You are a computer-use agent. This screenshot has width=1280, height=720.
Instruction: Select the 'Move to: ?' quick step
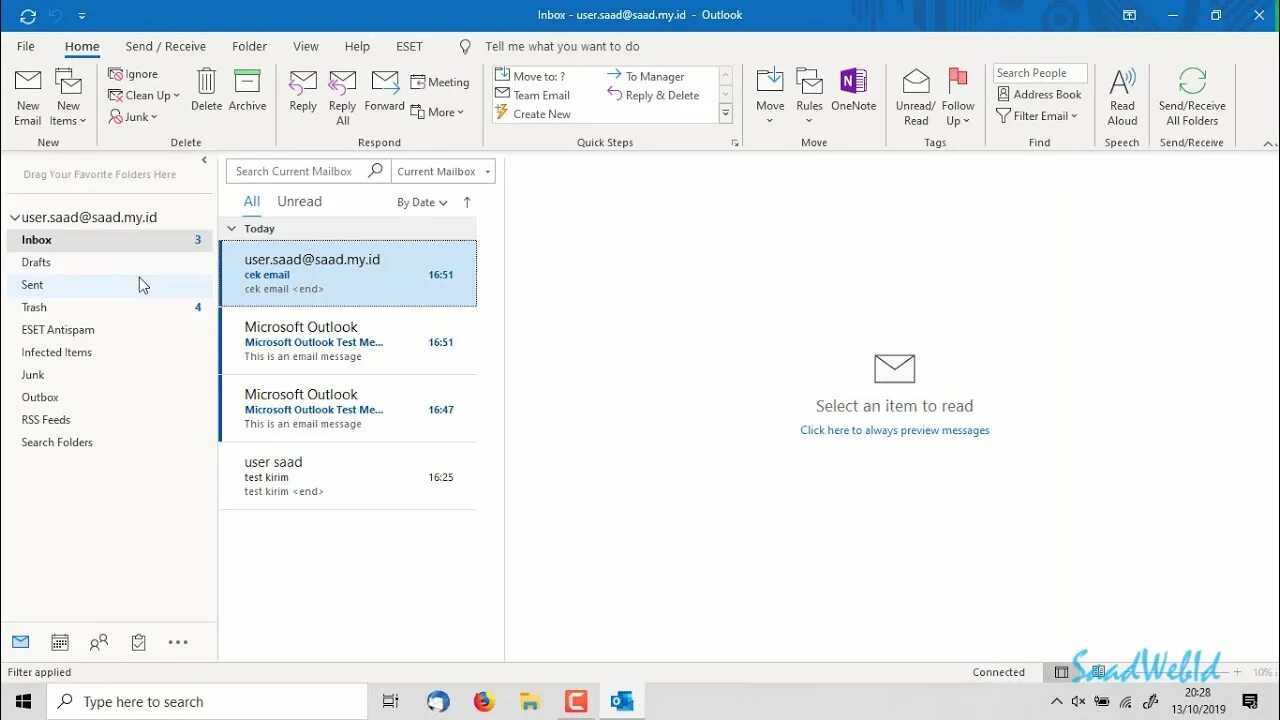point(531,76)
